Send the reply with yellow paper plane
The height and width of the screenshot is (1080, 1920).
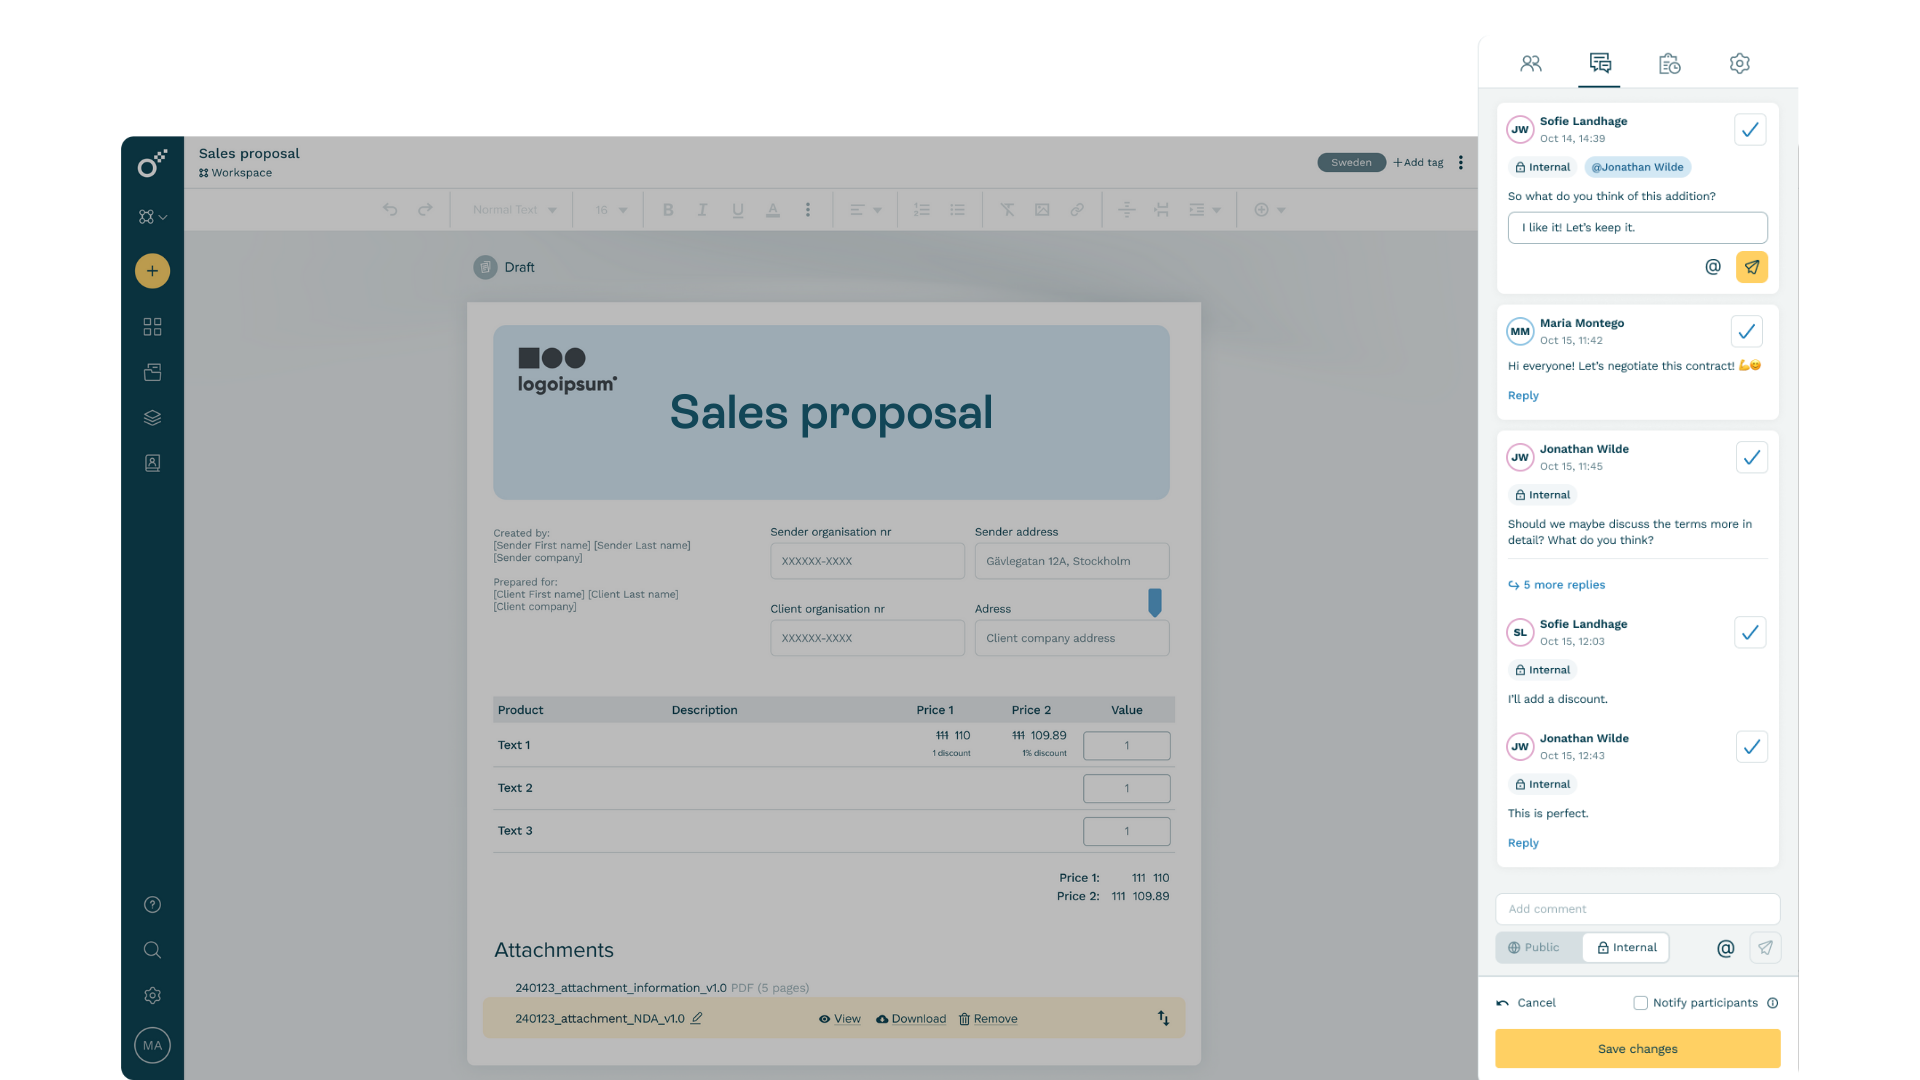1751,267
